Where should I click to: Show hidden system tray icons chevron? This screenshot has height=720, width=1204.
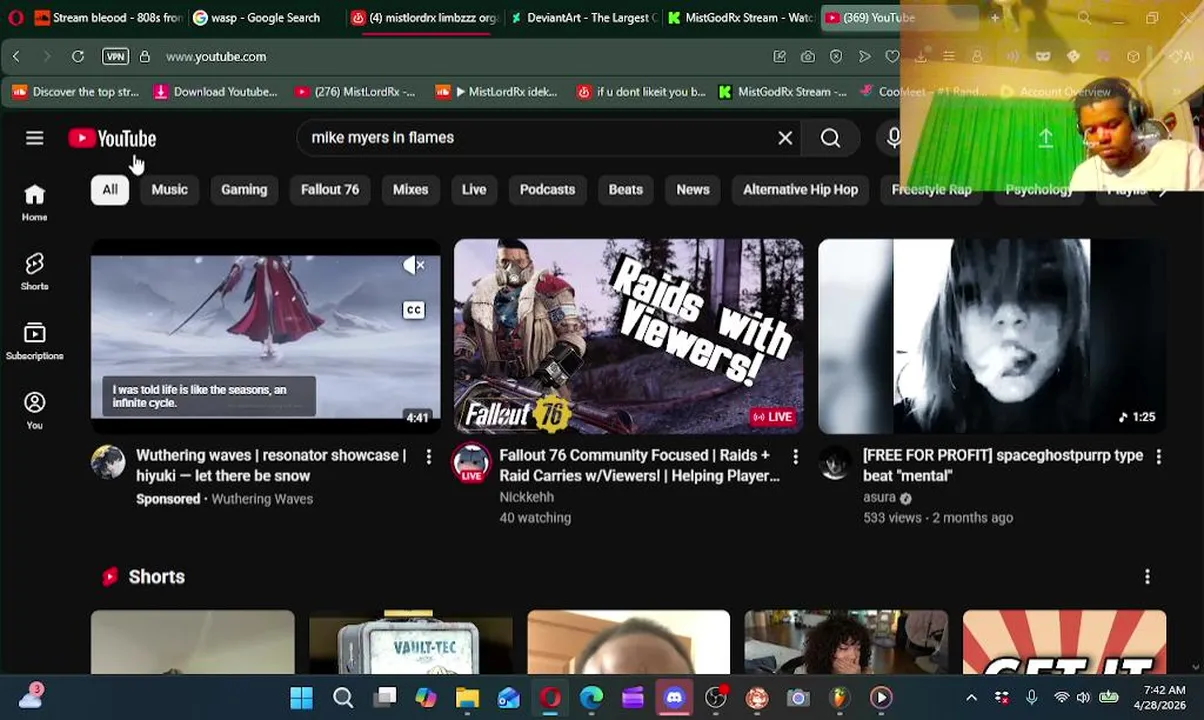coord(971,697)
